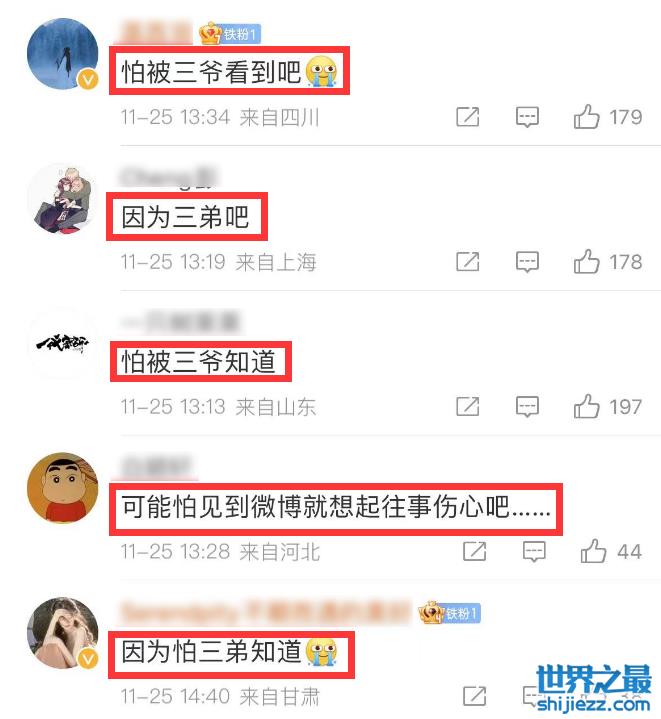Like the comment with 178 likes

pos(586,261)
